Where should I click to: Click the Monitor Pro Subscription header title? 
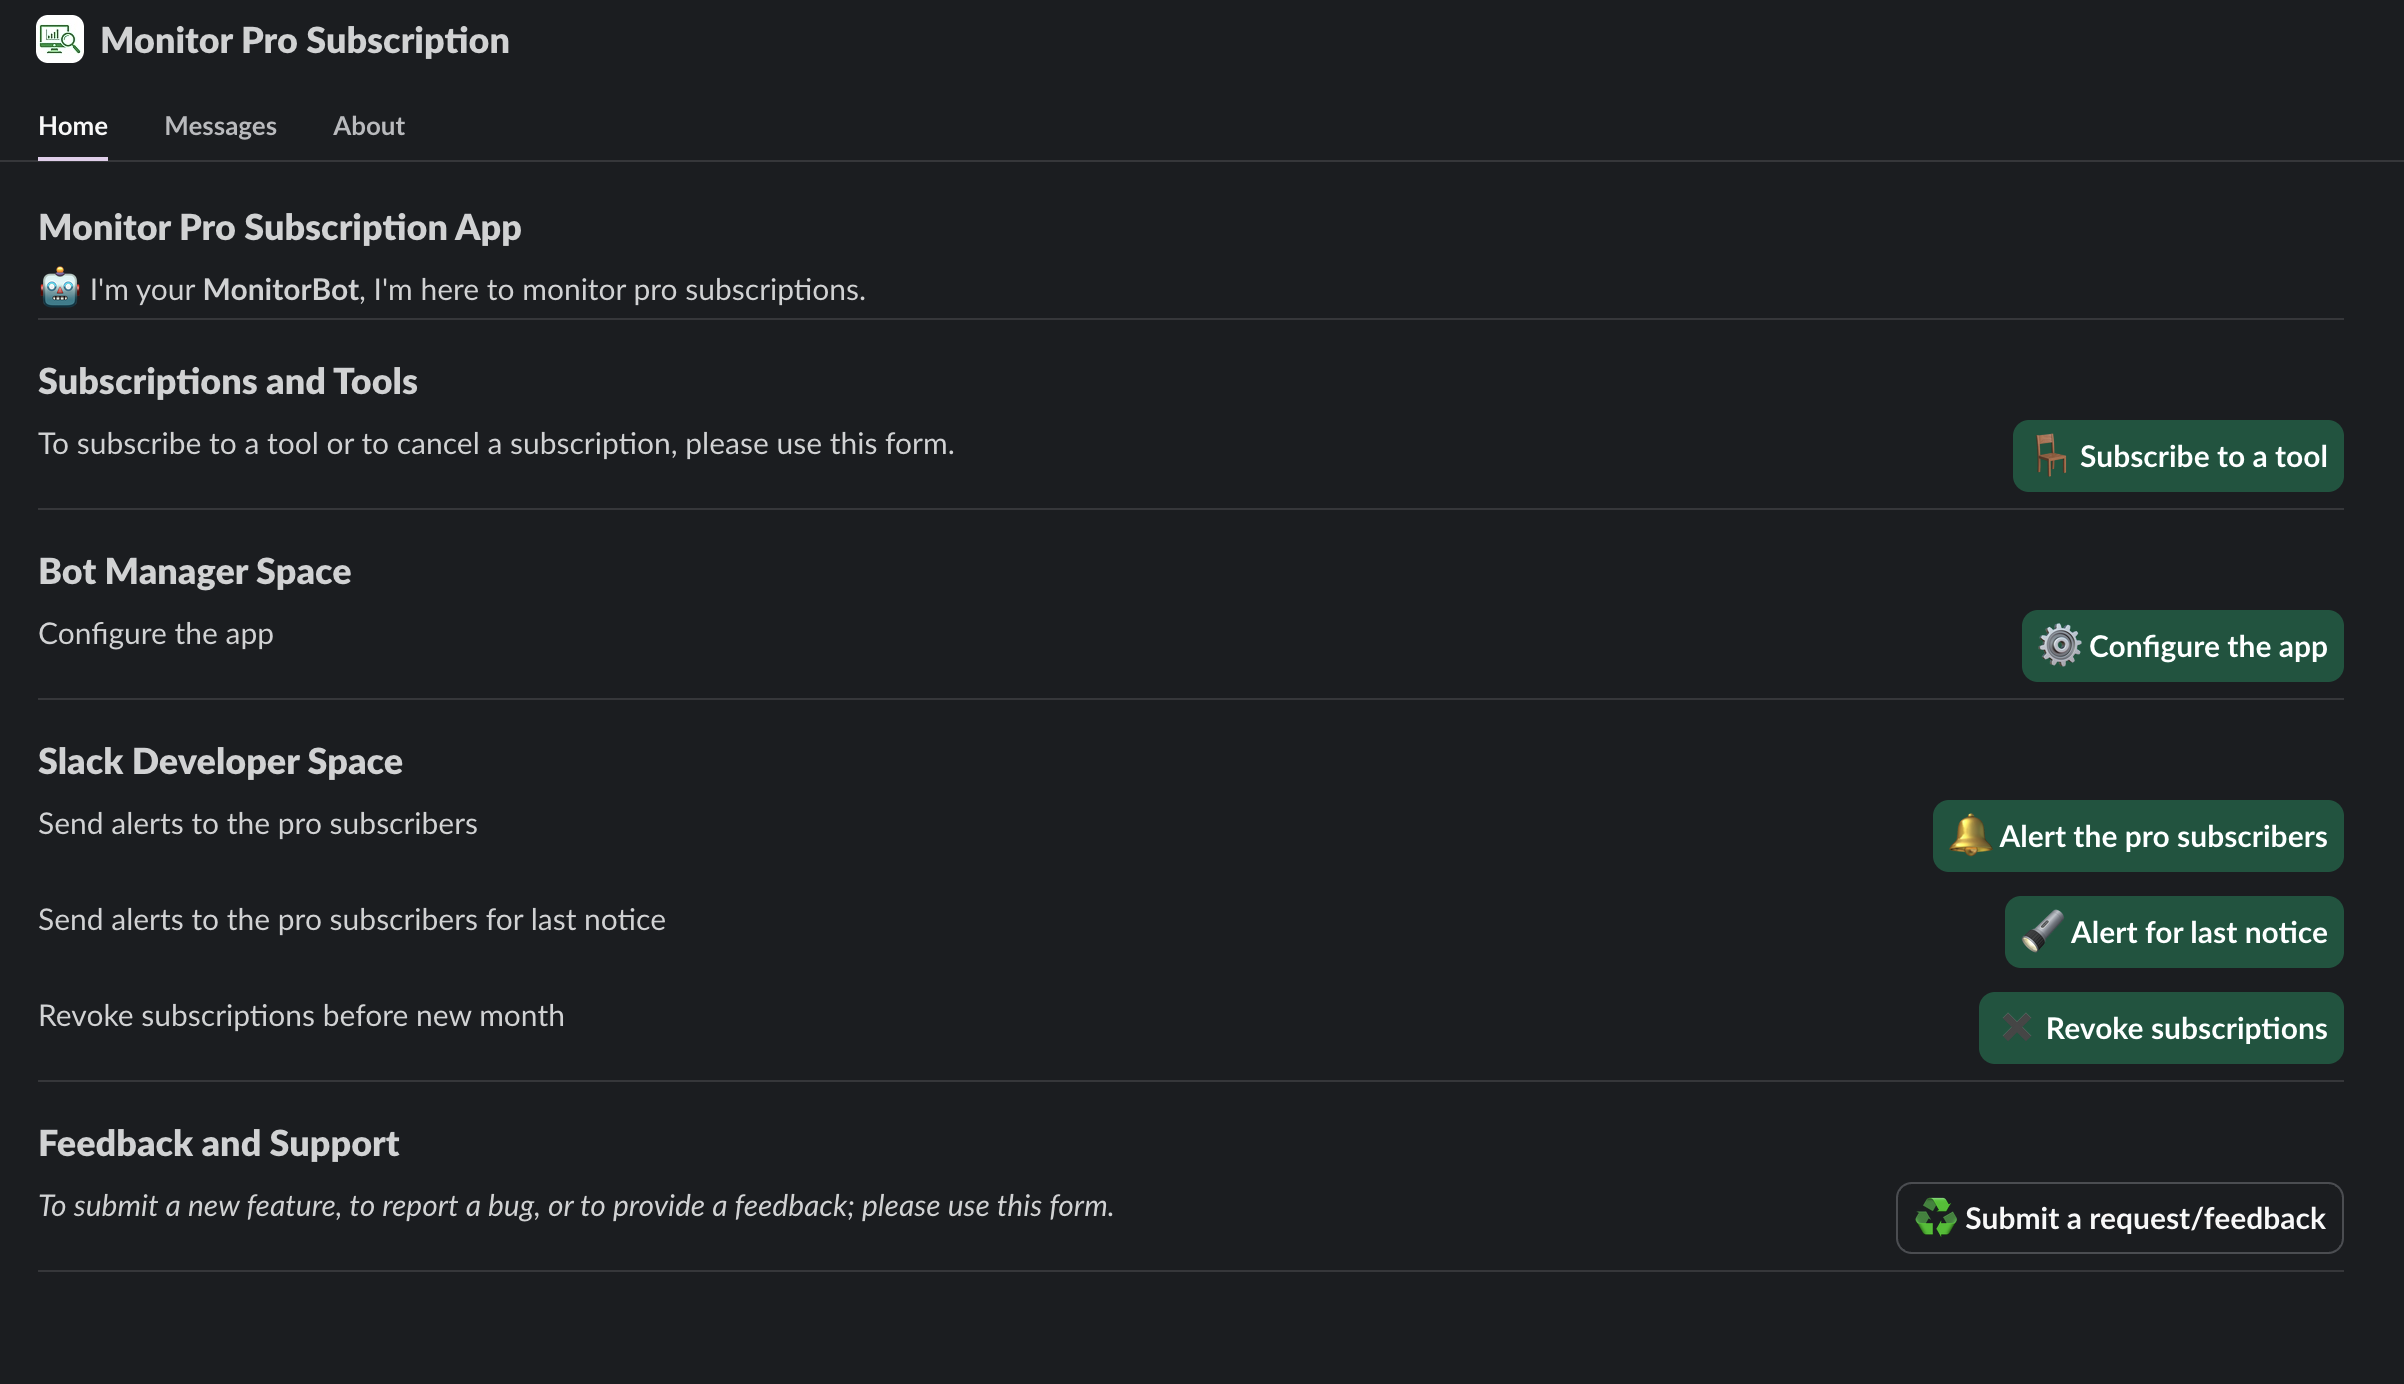tap(305, 40)
